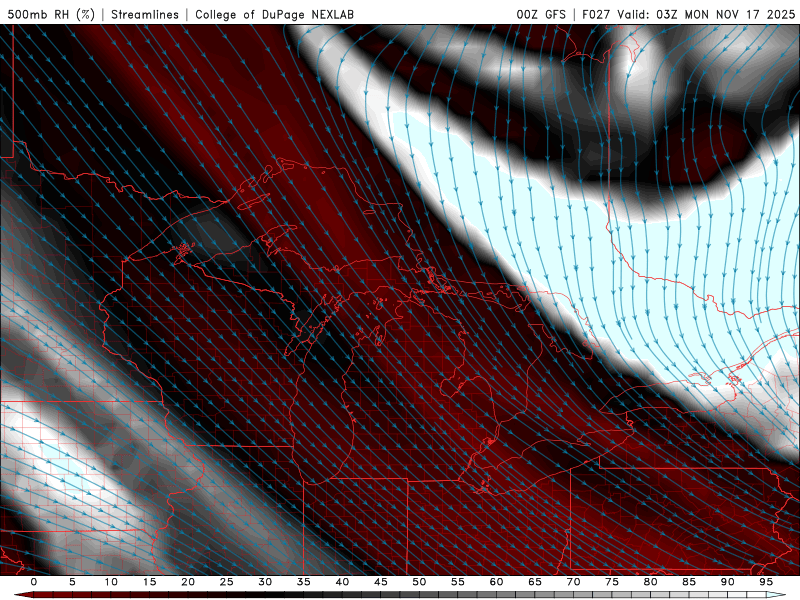Viewport: 800px width, 600px height.
Task: Click the '75' value on the colorbar scale
Action: (x=612, y=582)
